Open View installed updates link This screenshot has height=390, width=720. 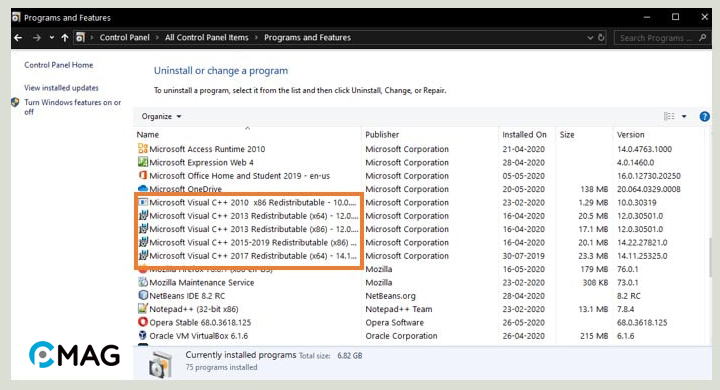[61, 88]
